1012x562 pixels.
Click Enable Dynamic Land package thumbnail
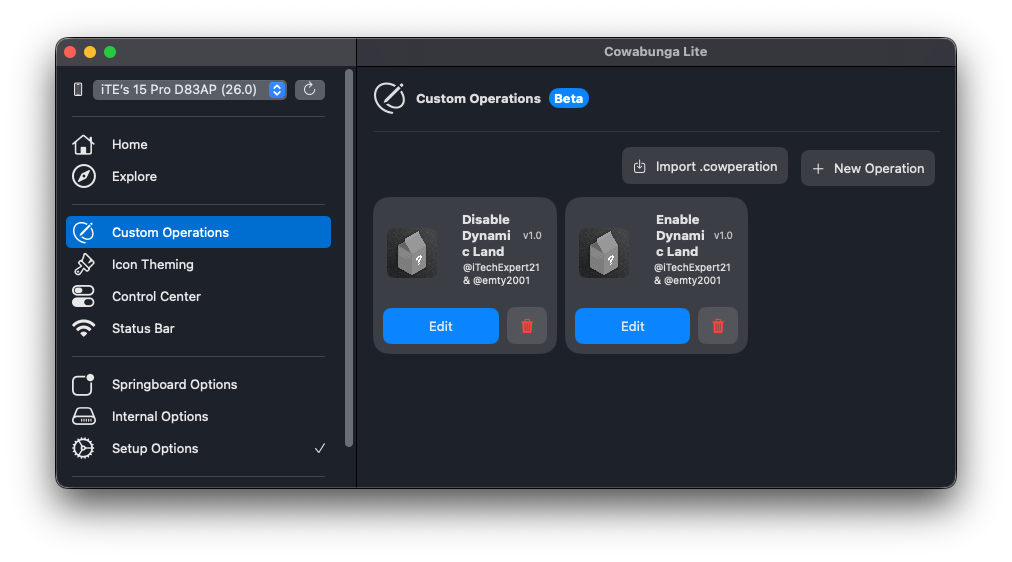[604, 253]
